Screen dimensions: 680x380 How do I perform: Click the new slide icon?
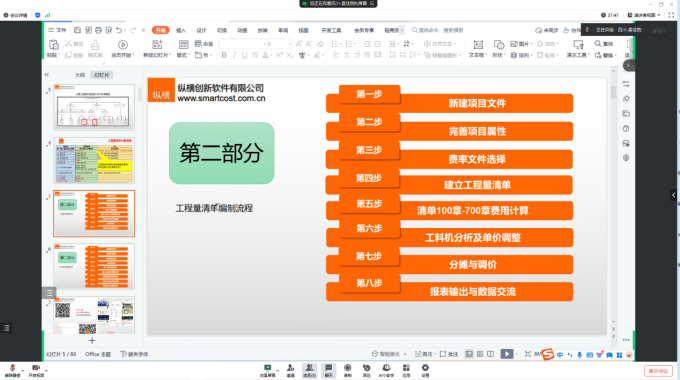click(x=157, y=44)
